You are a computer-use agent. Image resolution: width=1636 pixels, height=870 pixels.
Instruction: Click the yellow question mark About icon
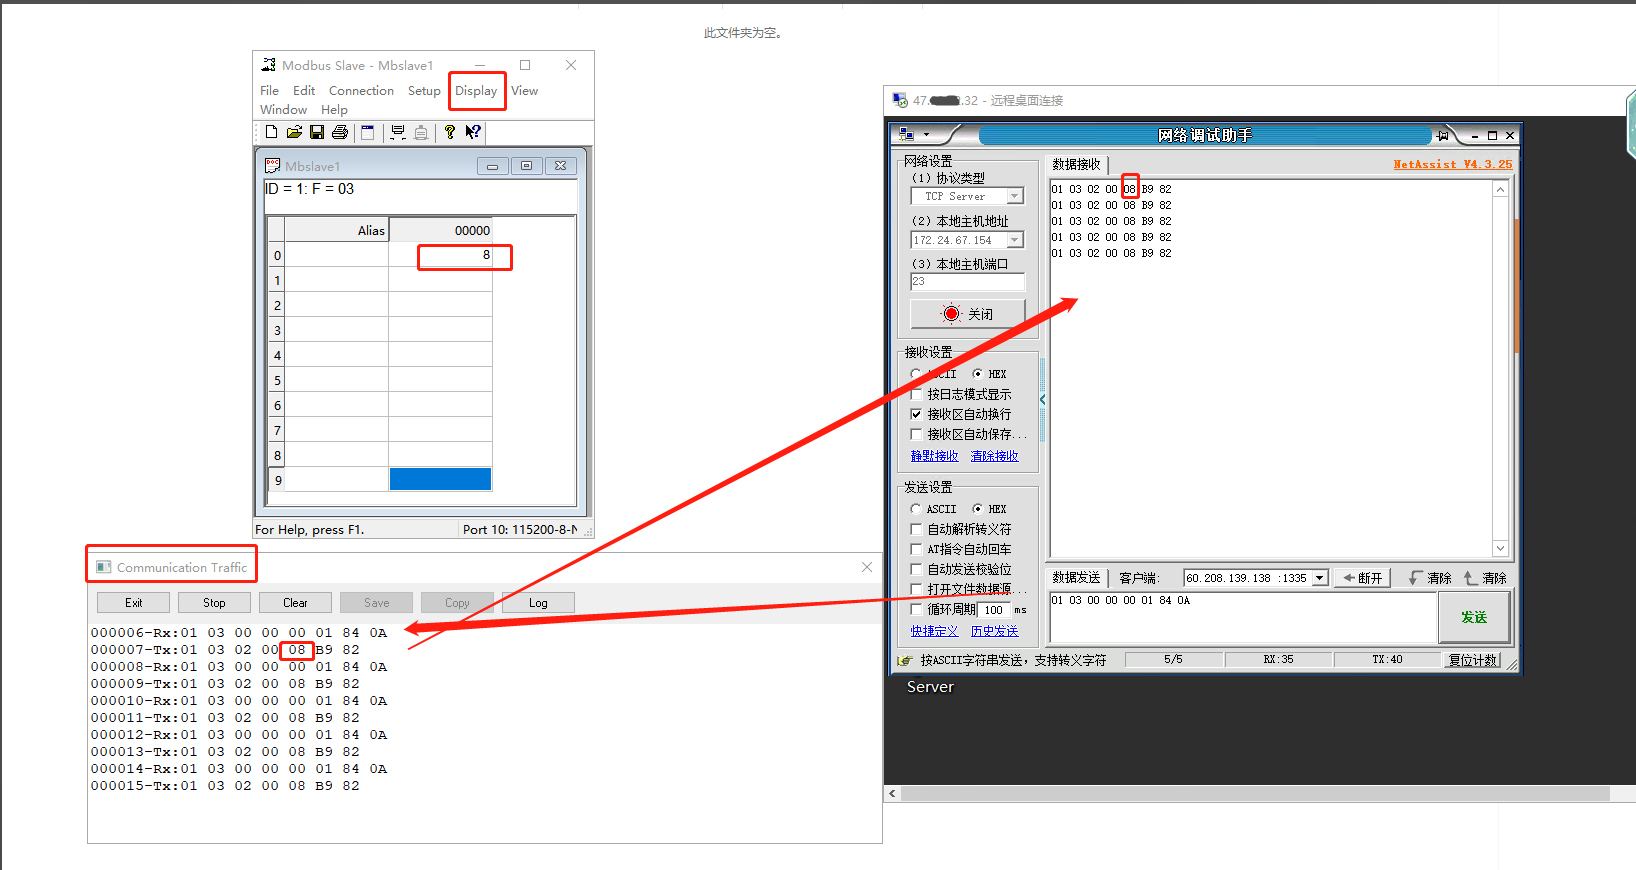coord(450,132)
